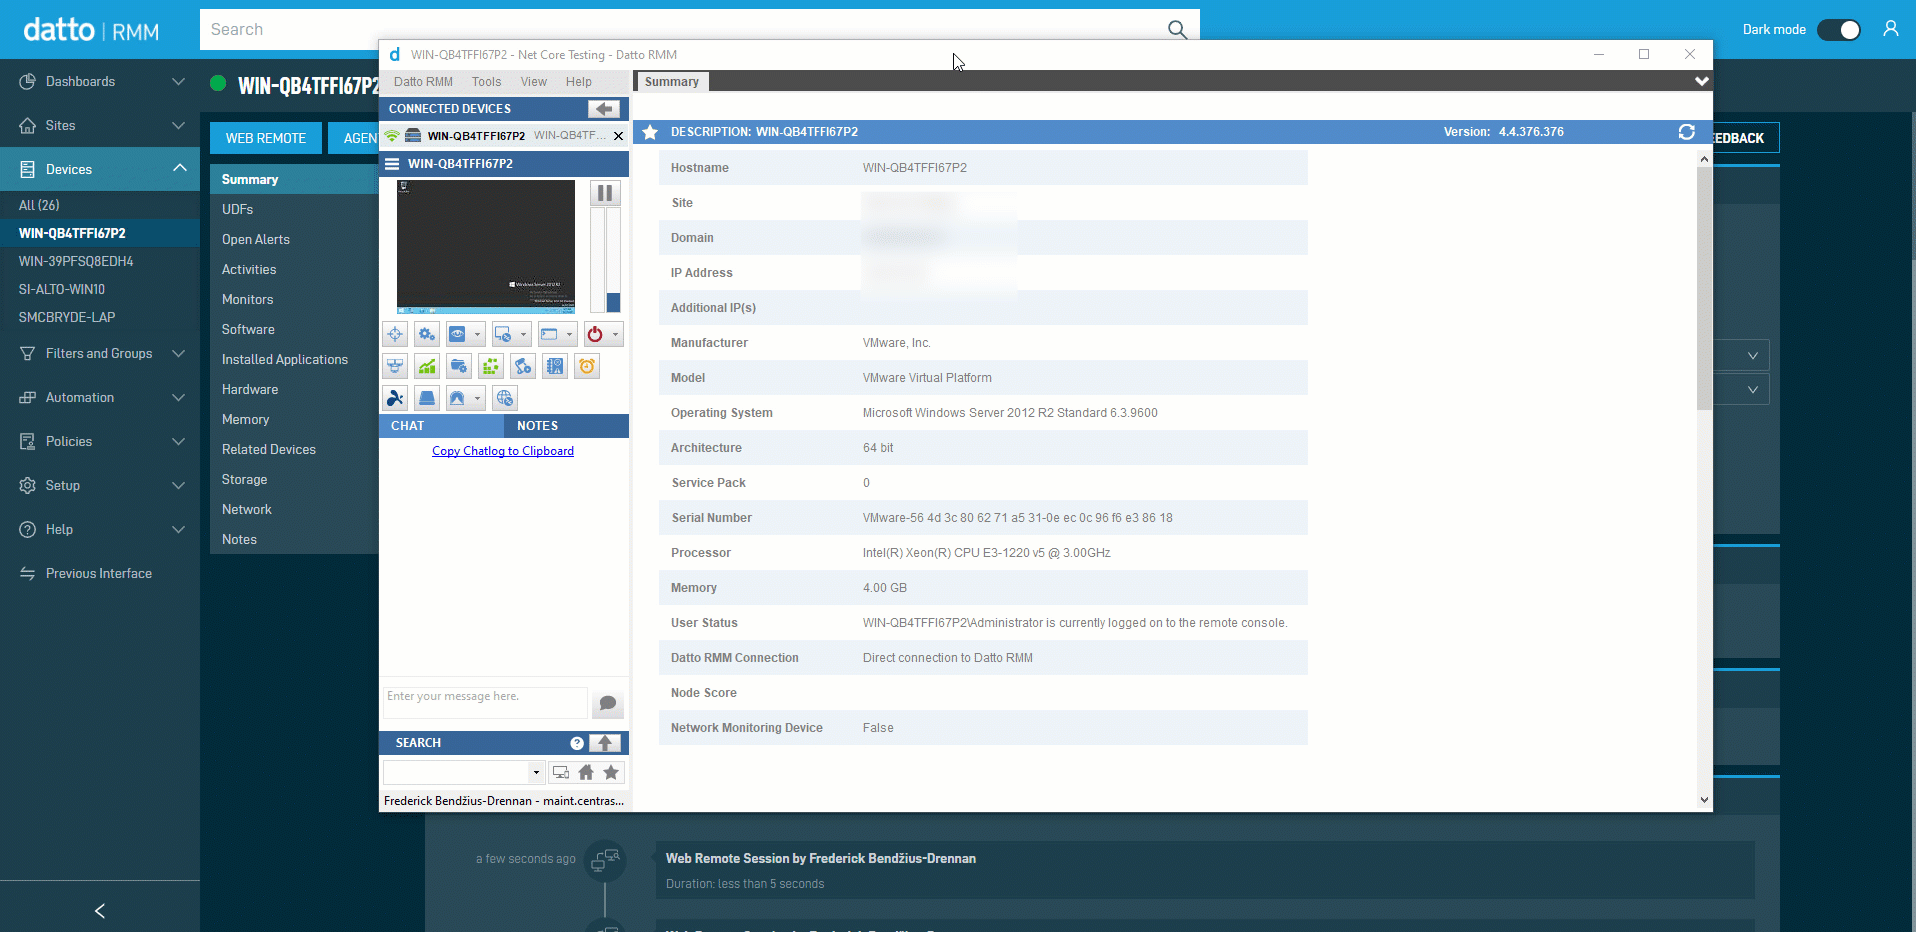Click the devices filter icon in search bar
Screen dimensions: 1916x932
(x=561, y=773)
